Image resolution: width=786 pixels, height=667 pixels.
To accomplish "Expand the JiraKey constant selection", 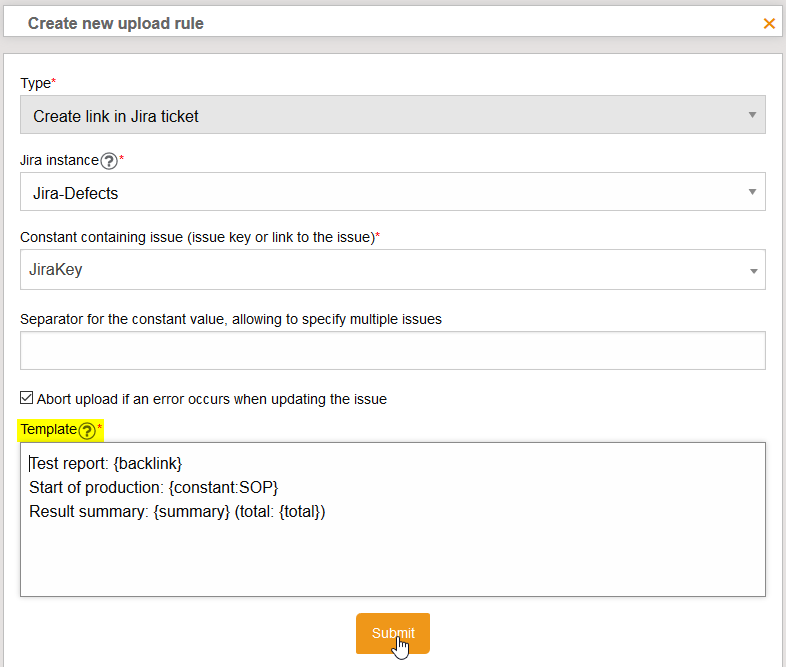I will (x=380, y=270).
